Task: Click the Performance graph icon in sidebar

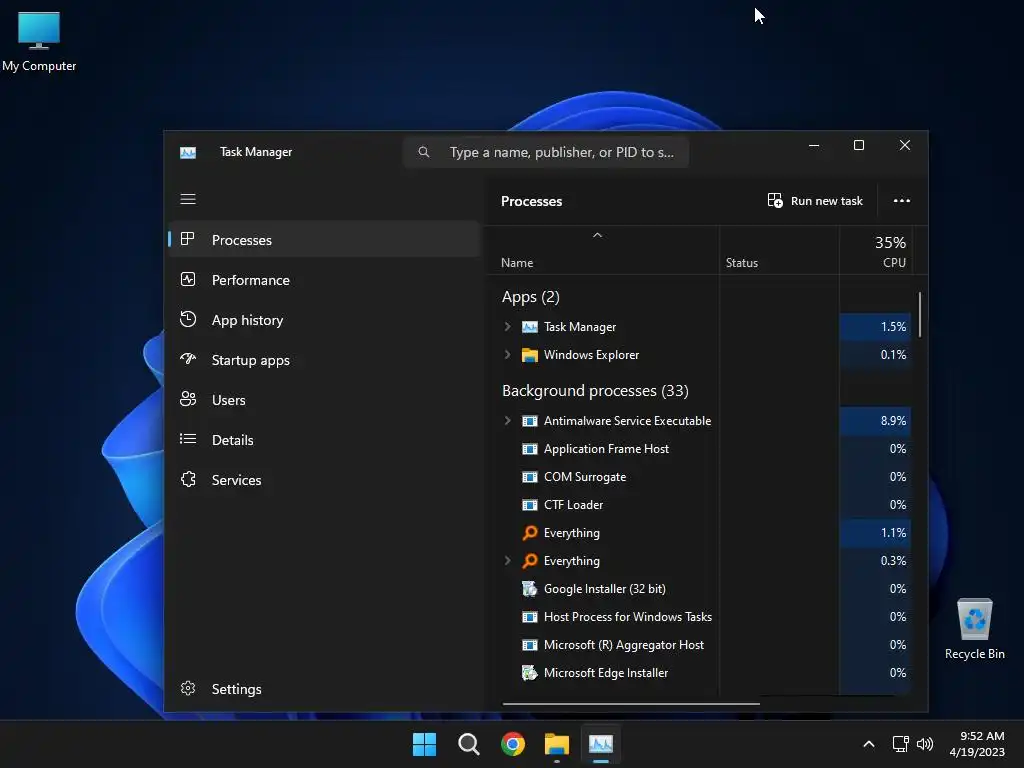Action: [x=187, y=280]
